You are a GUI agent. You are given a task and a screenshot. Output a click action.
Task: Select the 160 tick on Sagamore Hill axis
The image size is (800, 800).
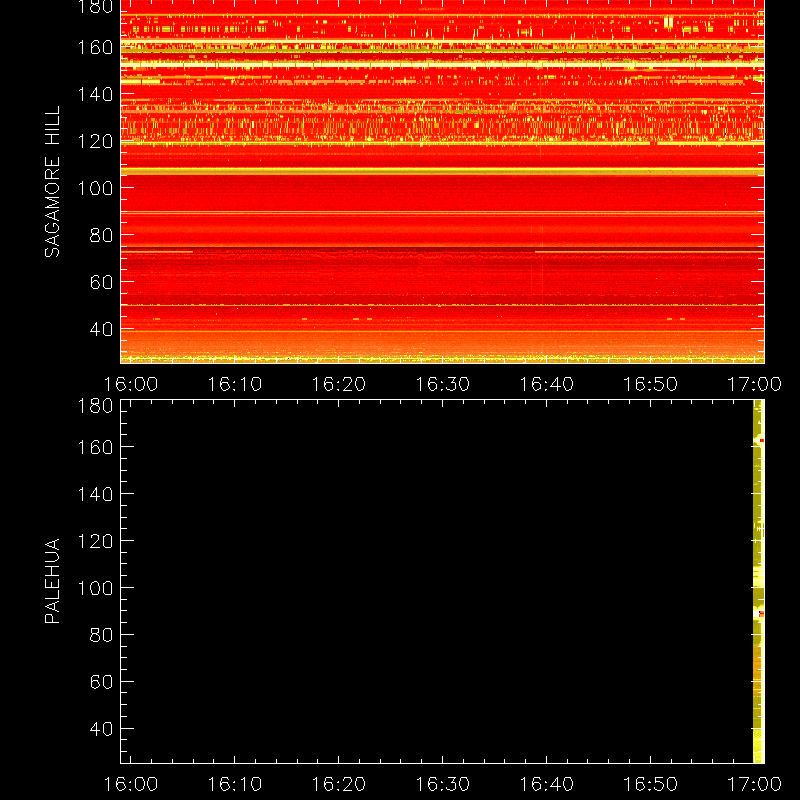tap(95, 47)
